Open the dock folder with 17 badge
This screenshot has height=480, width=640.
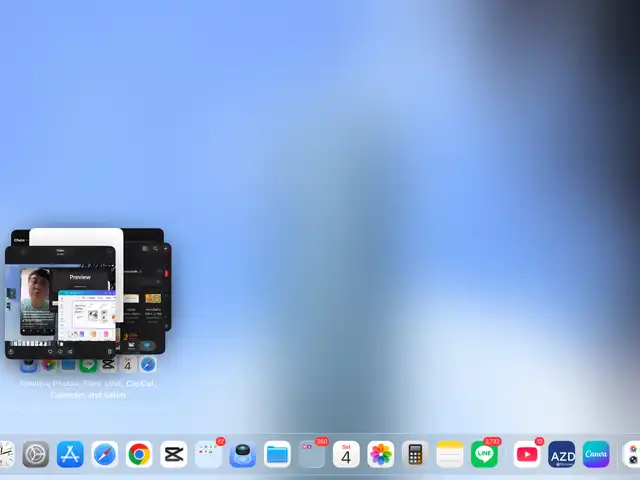tap(208, 455)
